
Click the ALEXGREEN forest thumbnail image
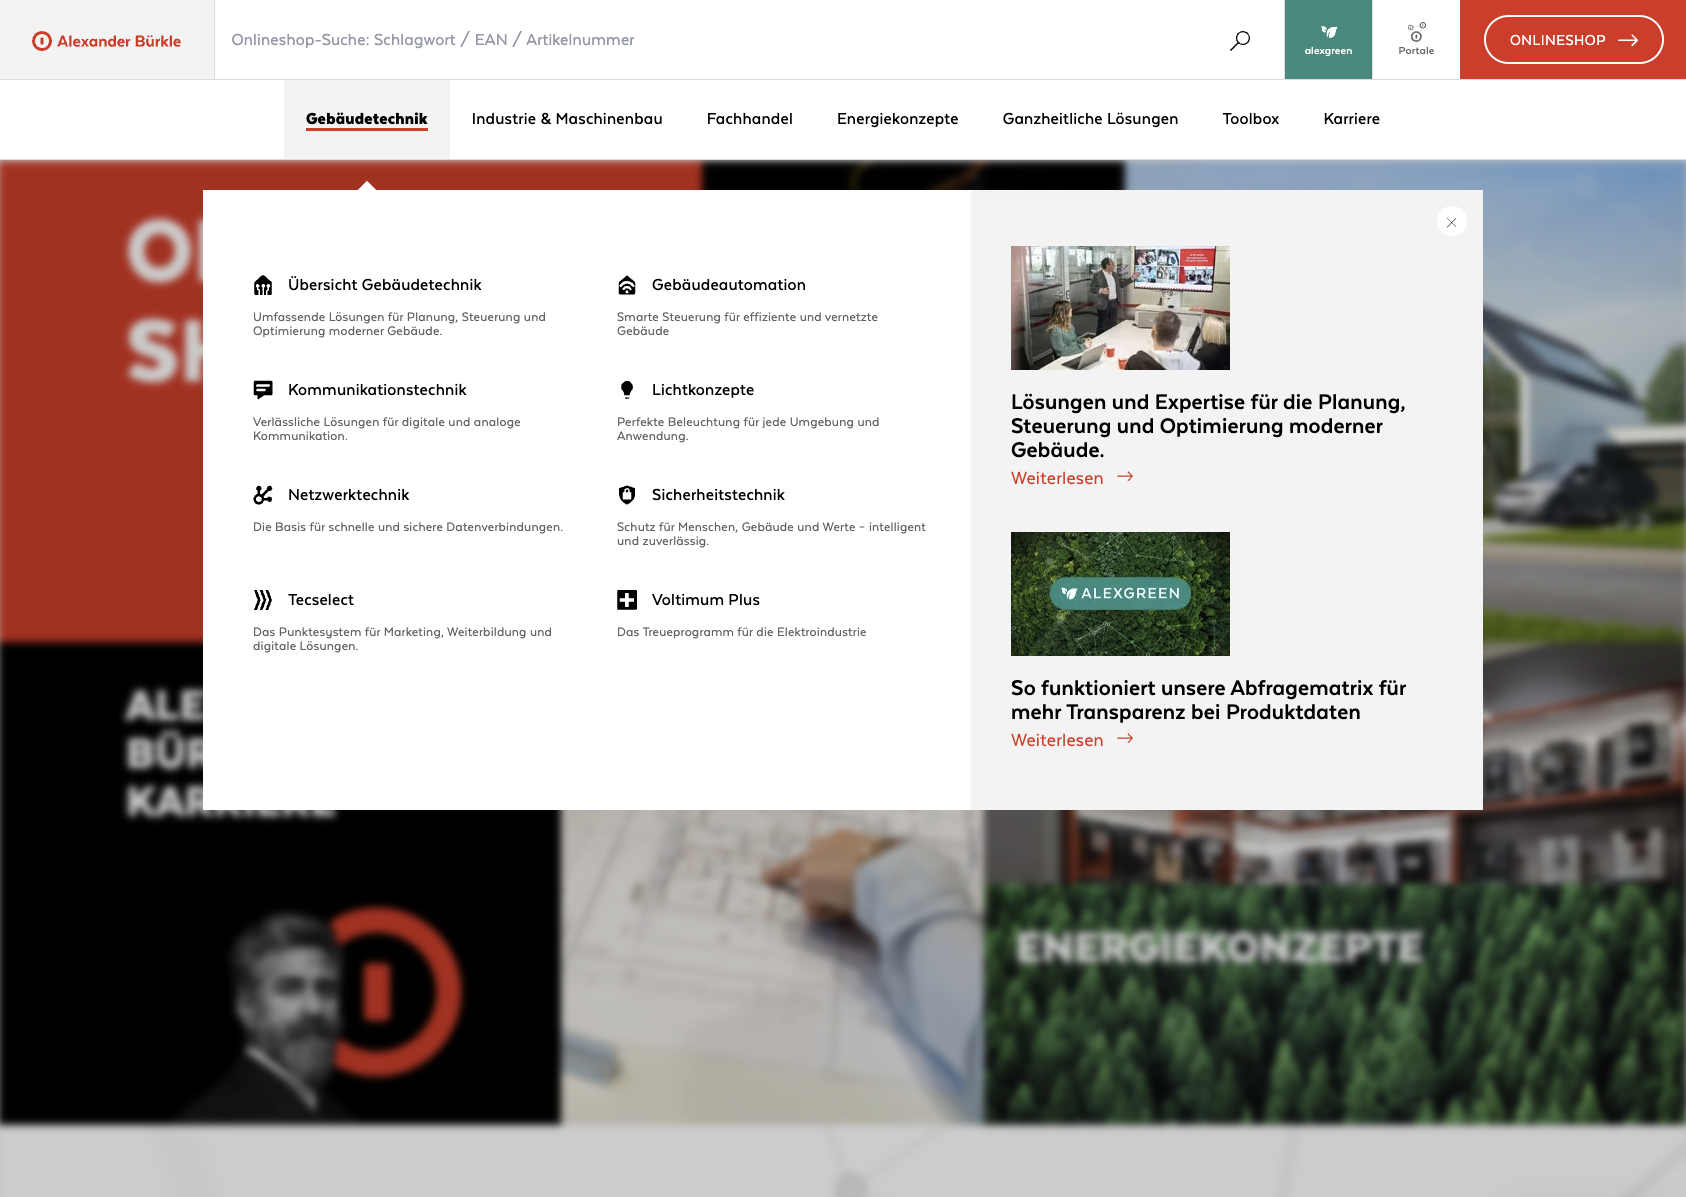pos(1120,593)
